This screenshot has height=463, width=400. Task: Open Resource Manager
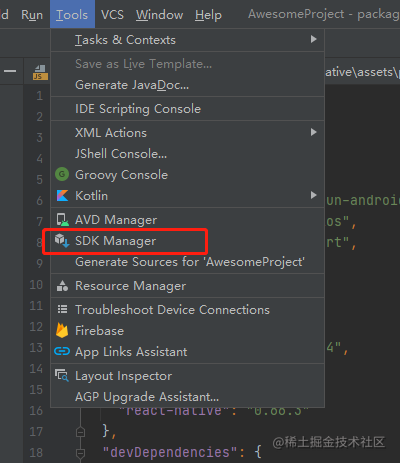coord(187,286)
